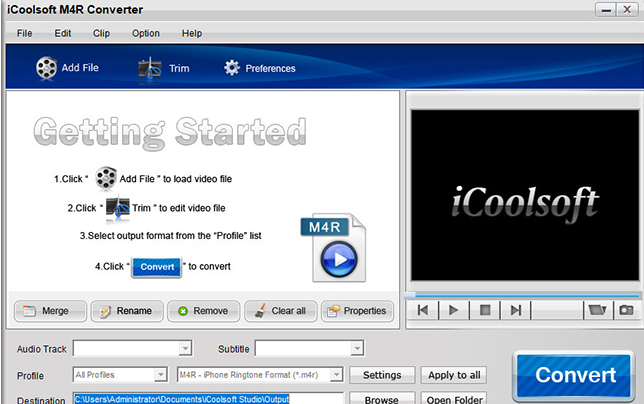Play the preview video
Screen dimensions: 644x404
click(x=454, y=310)
